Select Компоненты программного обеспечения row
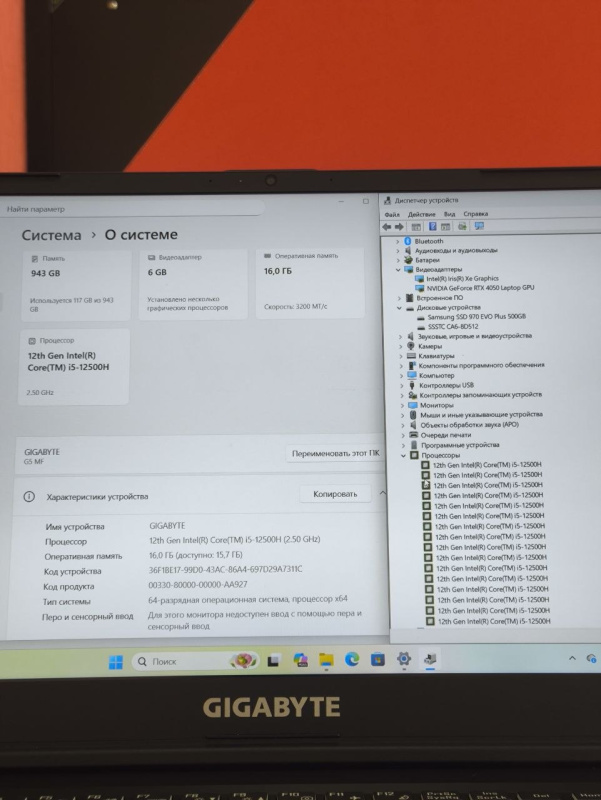 click(481, 365)
